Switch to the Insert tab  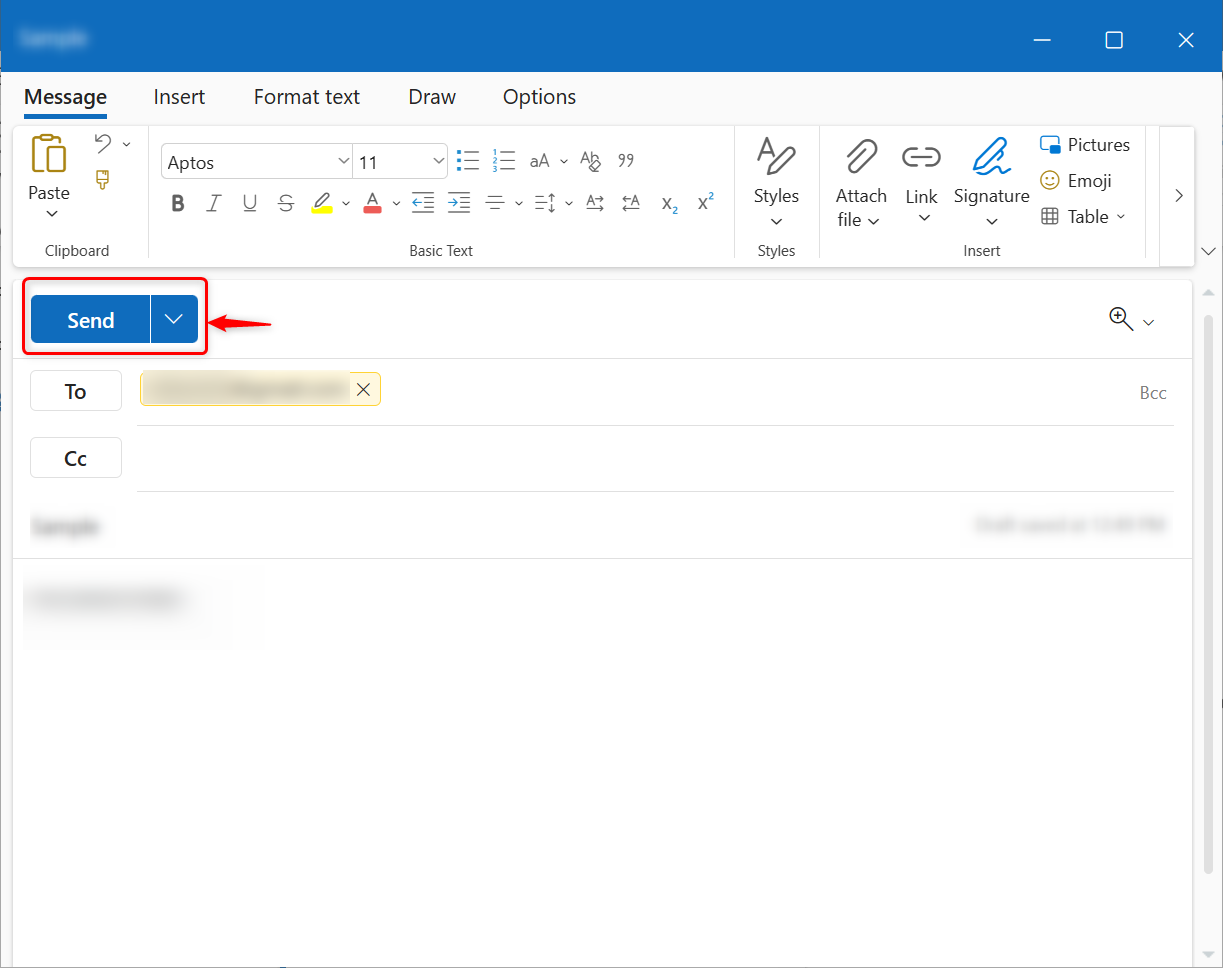pos(179,97)
